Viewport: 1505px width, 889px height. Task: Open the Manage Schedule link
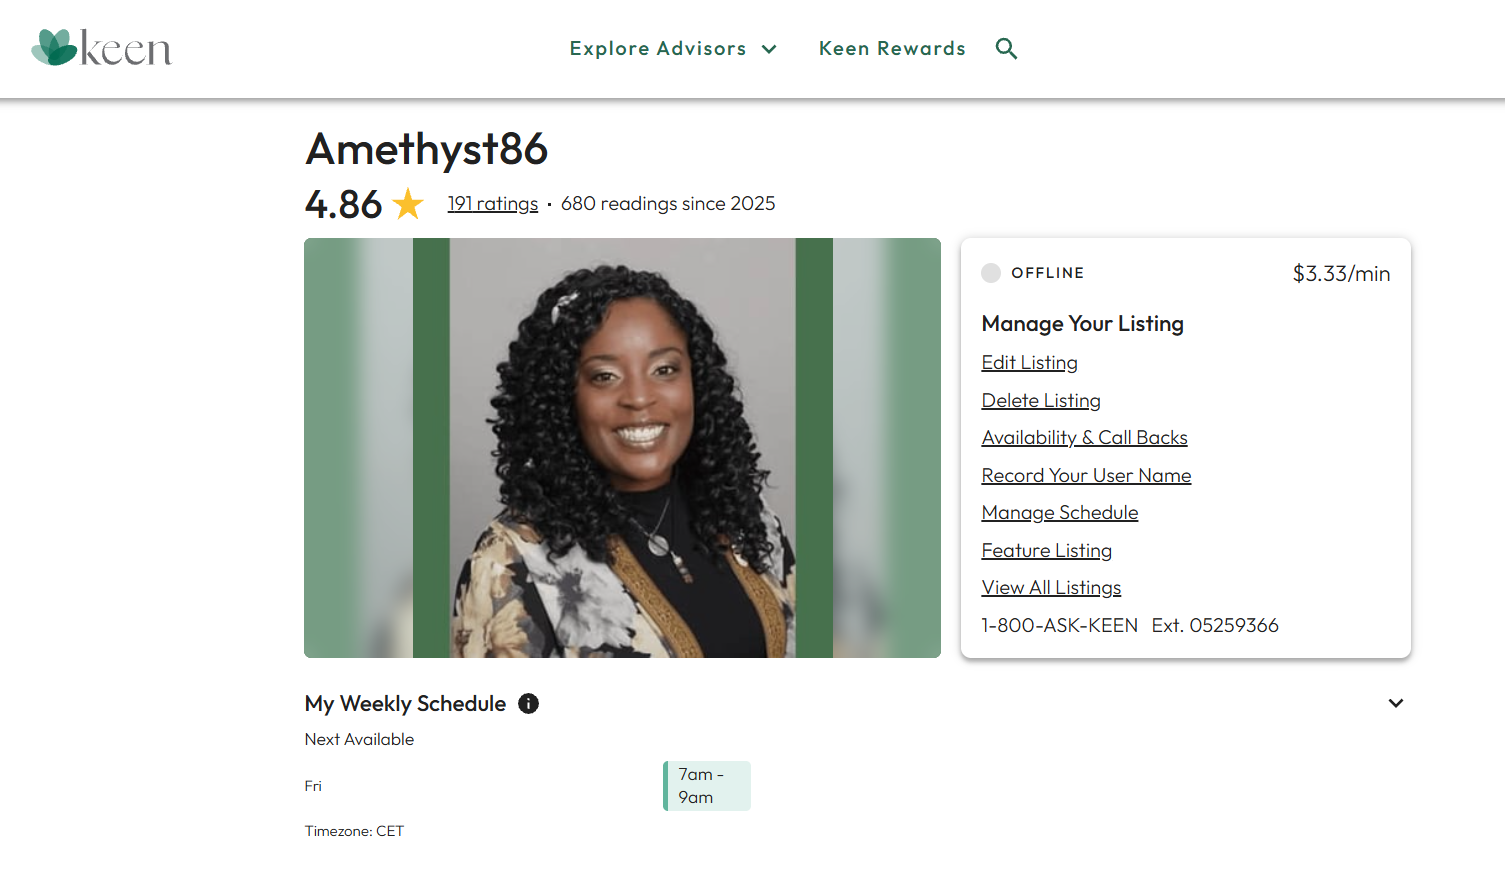pos(1060,513)
